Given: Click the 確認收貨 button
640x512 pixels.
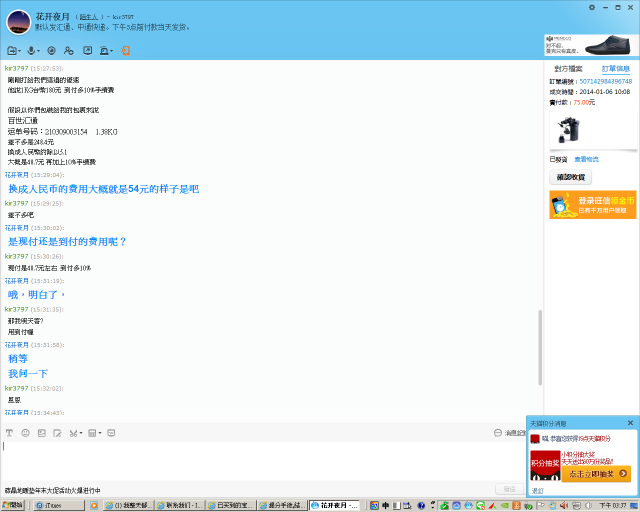Looking at the screenshot, I should coord(571,177).
